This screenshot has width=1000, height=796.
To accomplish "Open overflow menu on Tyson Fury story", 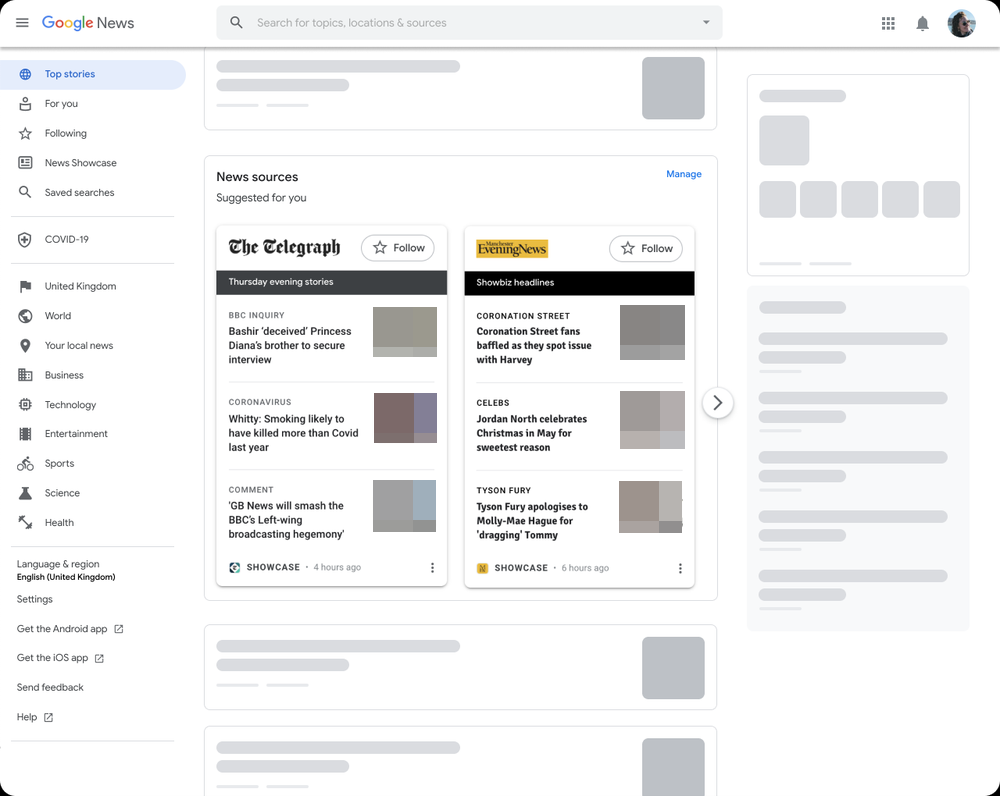I will [680, 567].
